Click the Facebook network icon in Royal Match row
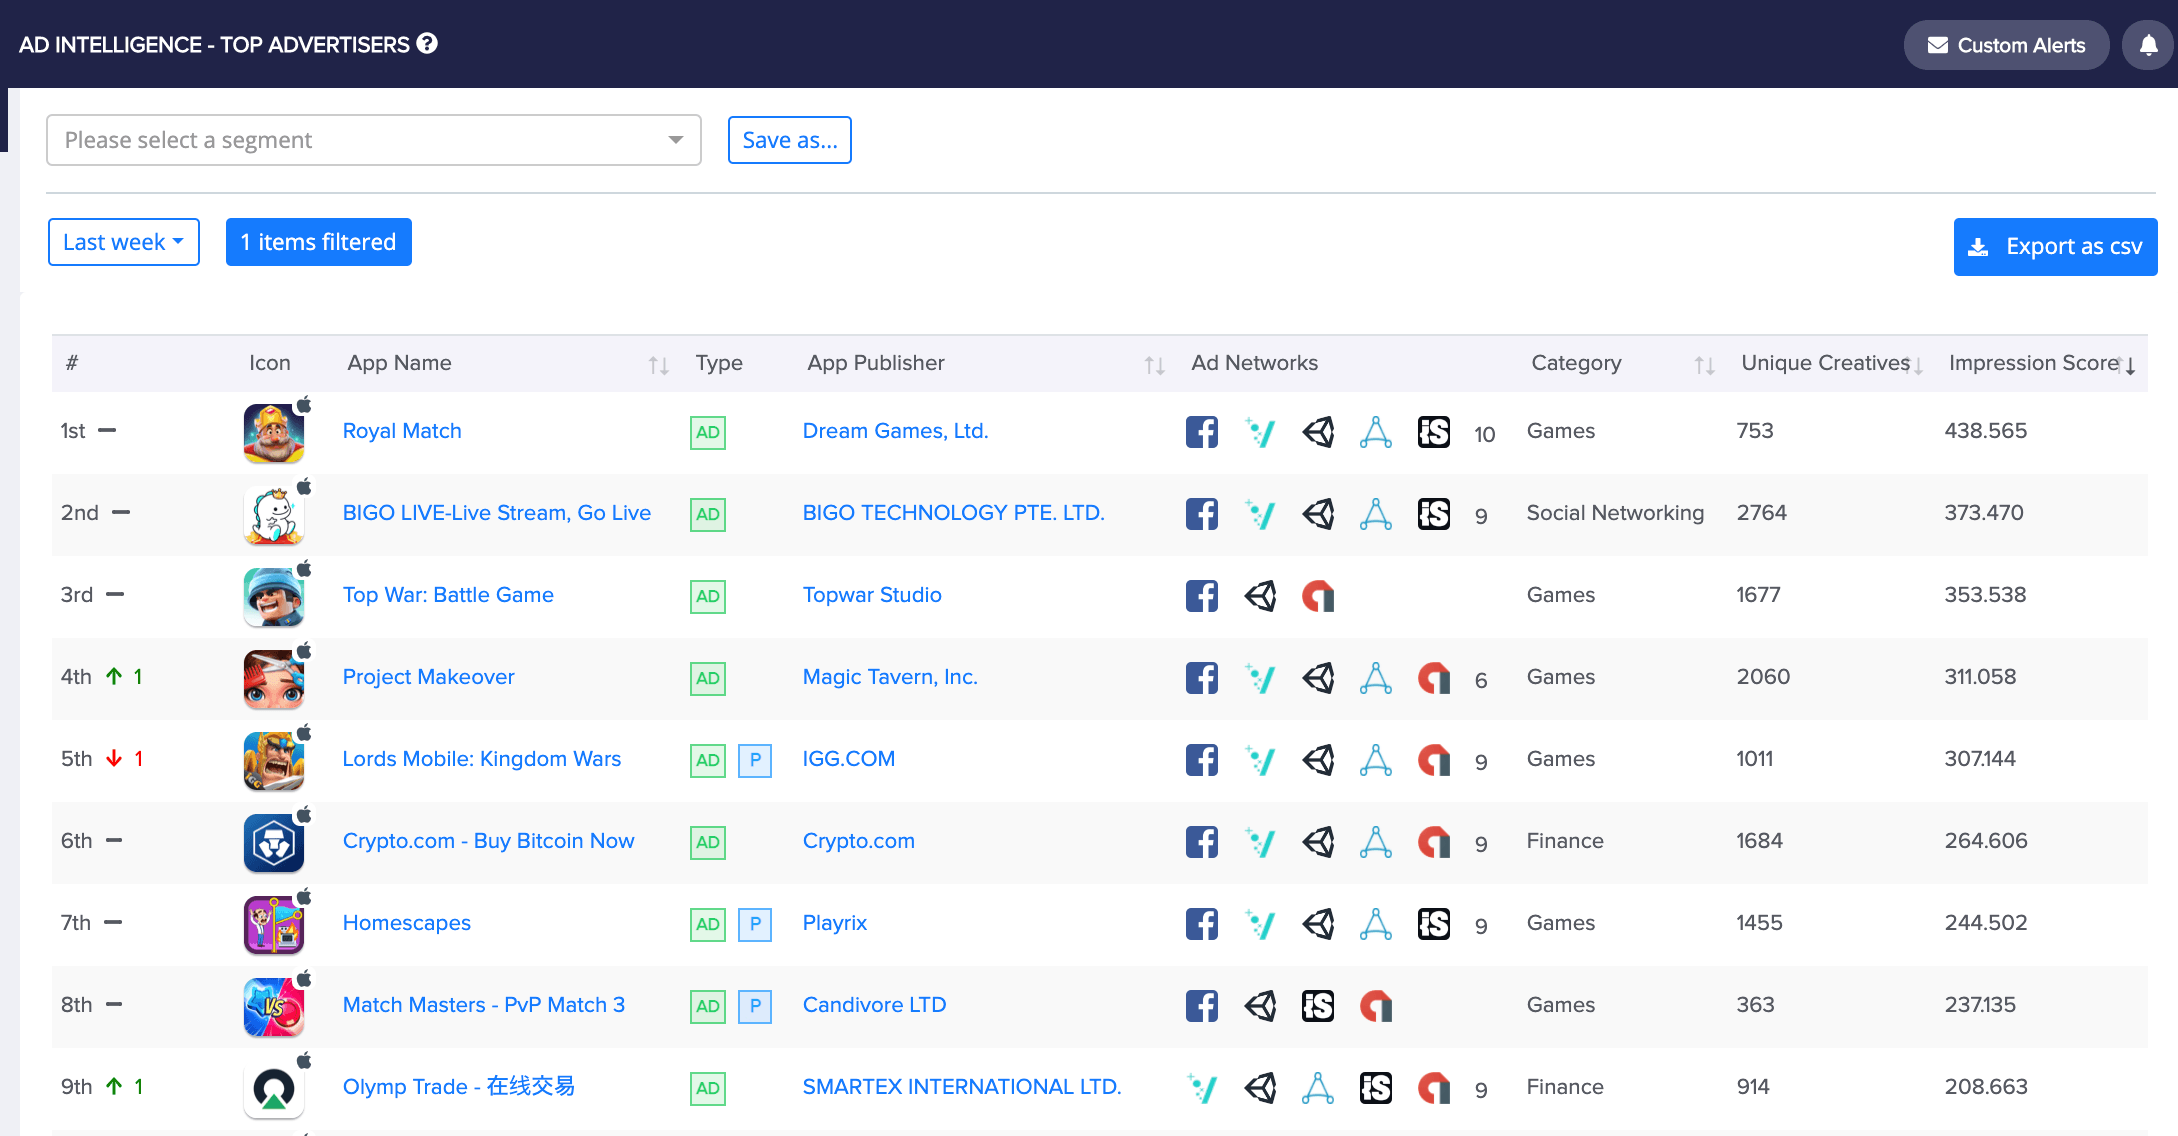This screenshot has height=1136, width=2178. coord(1202,432)
